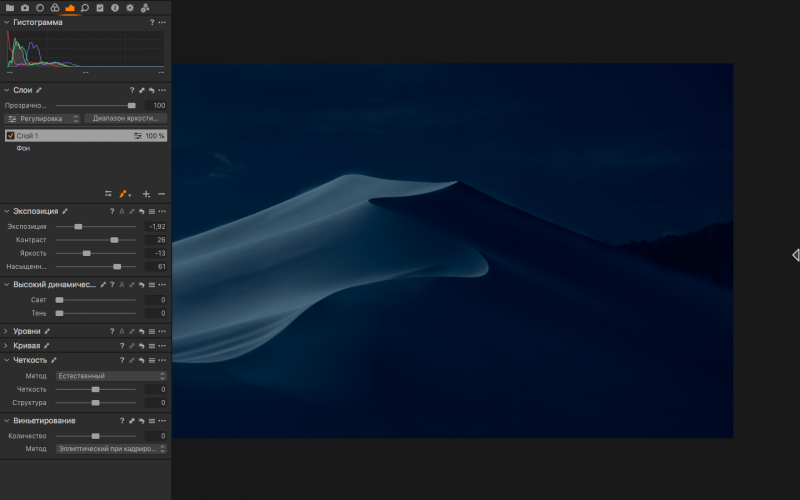Click the delete layer minus icon
800x500 pixels.
tap(162, 194)
